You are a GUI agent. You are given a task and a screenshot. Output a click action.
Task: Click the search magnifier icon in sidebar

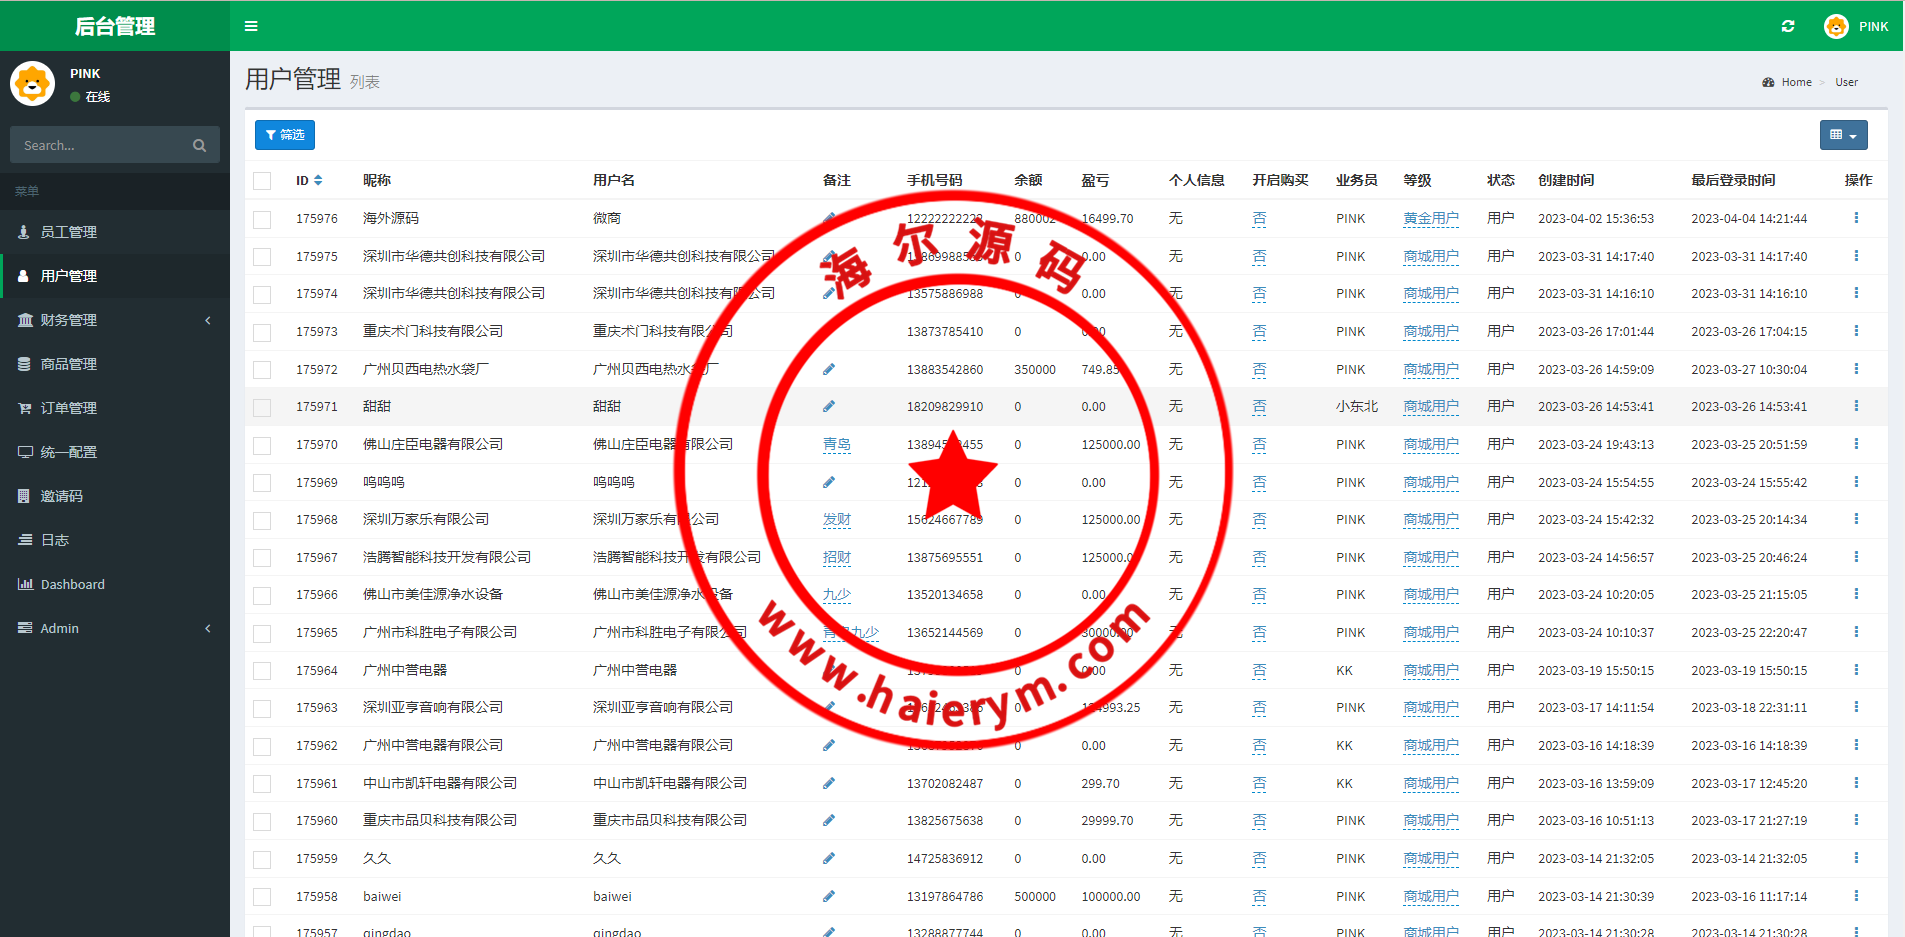tap(199, 146)
